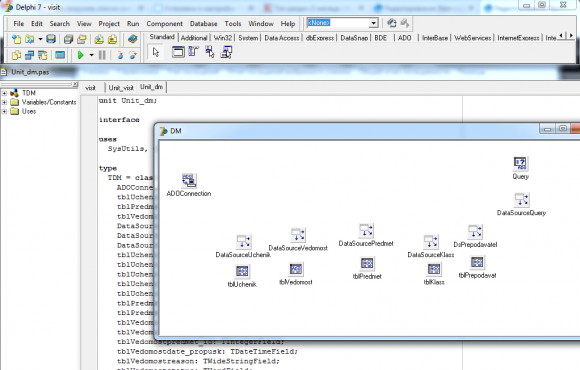Expand the Variables/Constants folder
The image size is (580, 370).
point(4,102)
